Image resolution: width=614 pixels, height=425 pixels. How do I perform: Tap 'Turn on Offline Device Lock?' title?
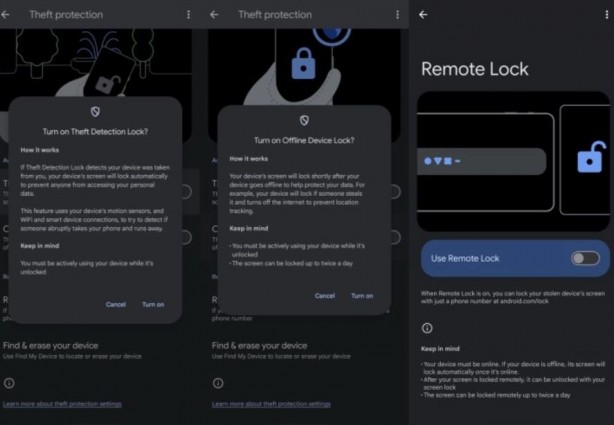point(304,140)
